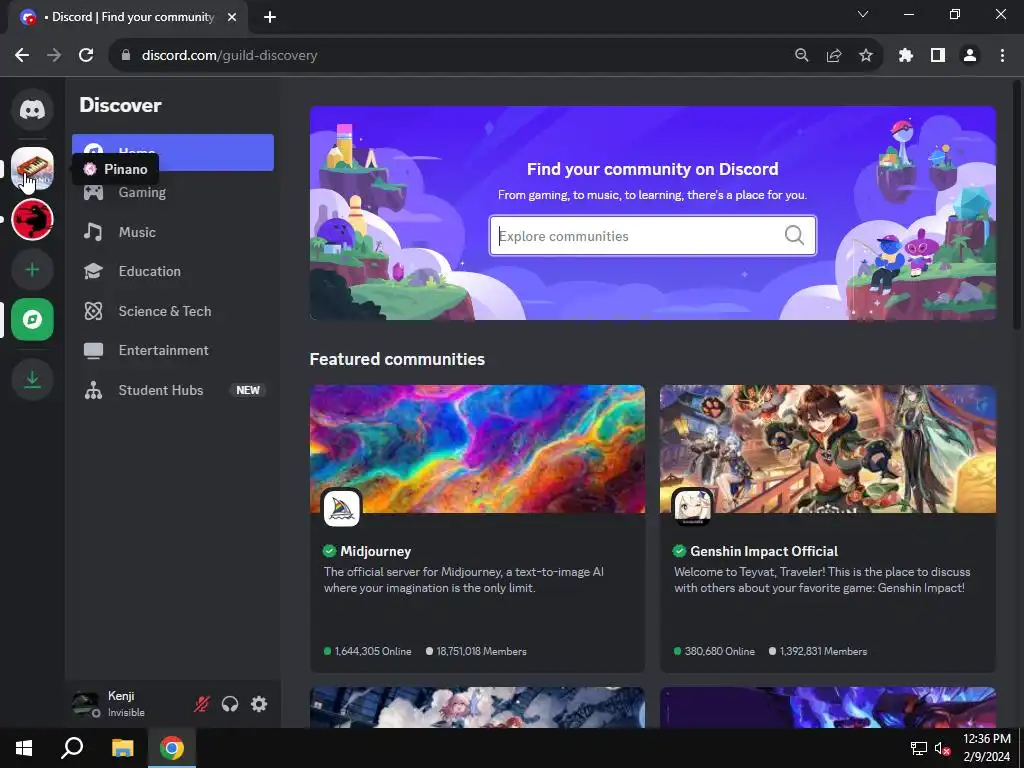This screenshot has height=768, width=1024.
Task: Click the Midjourney server title
Action: (376, 551)
